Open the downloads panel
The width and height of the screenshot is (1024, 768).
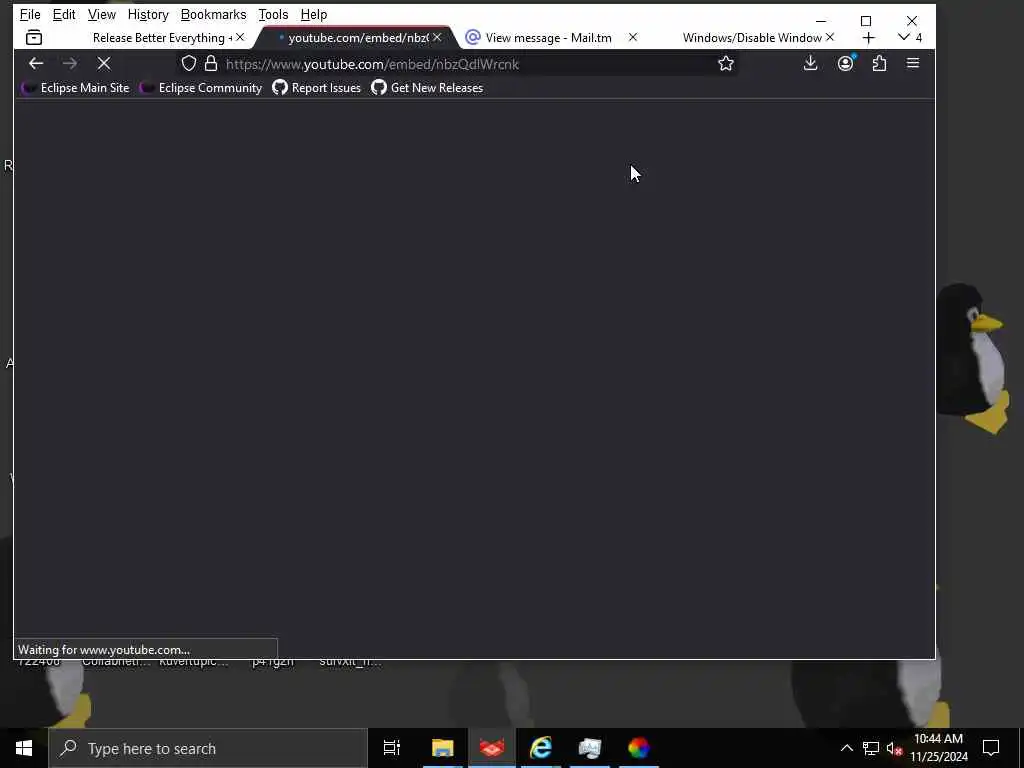(810, 63)
